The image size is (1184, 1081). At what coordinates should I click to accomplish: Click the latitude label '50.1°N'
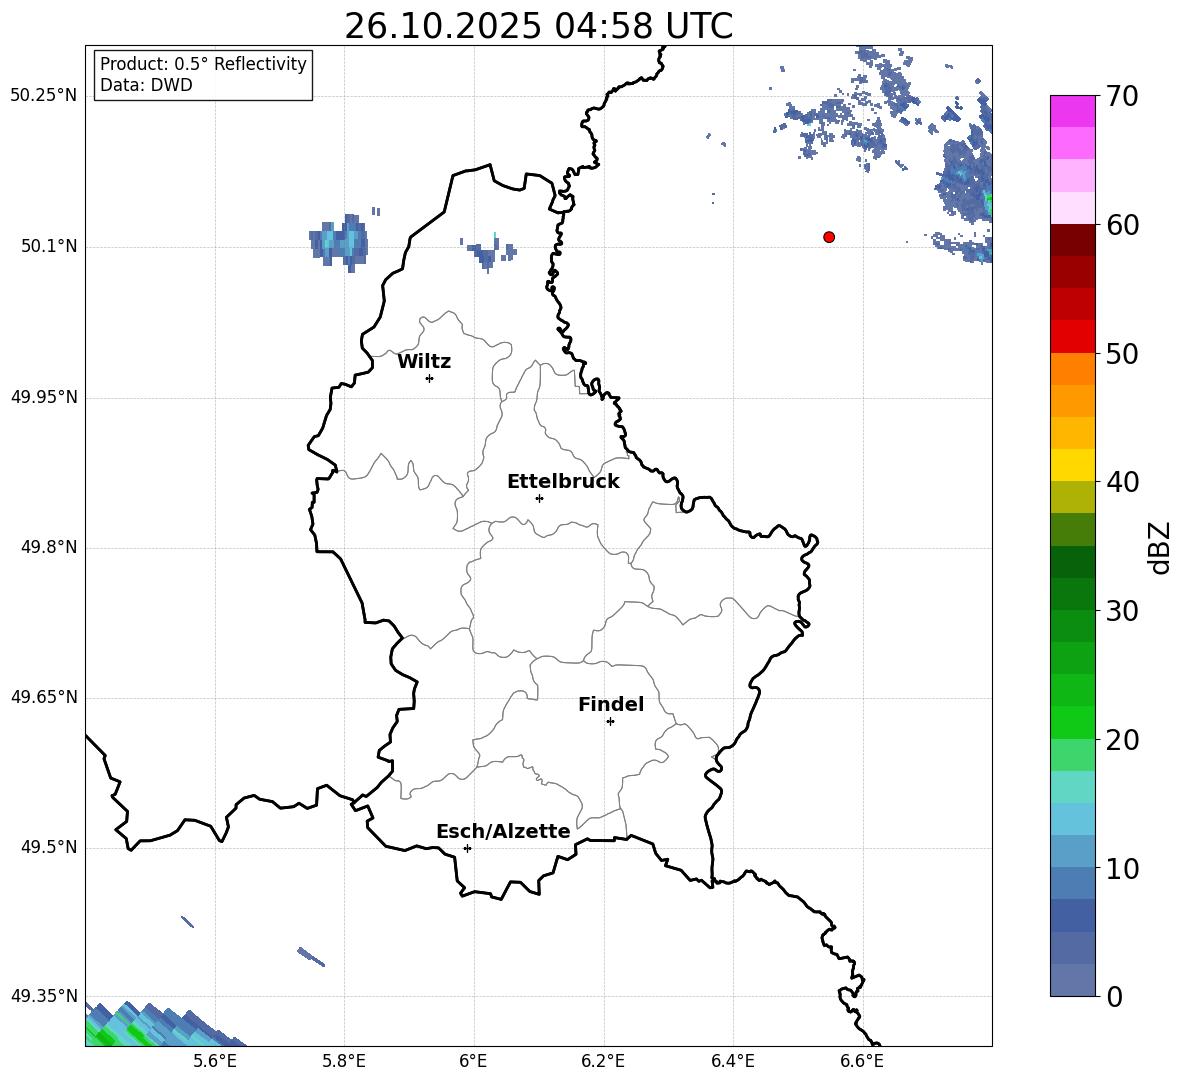point(49,247)
